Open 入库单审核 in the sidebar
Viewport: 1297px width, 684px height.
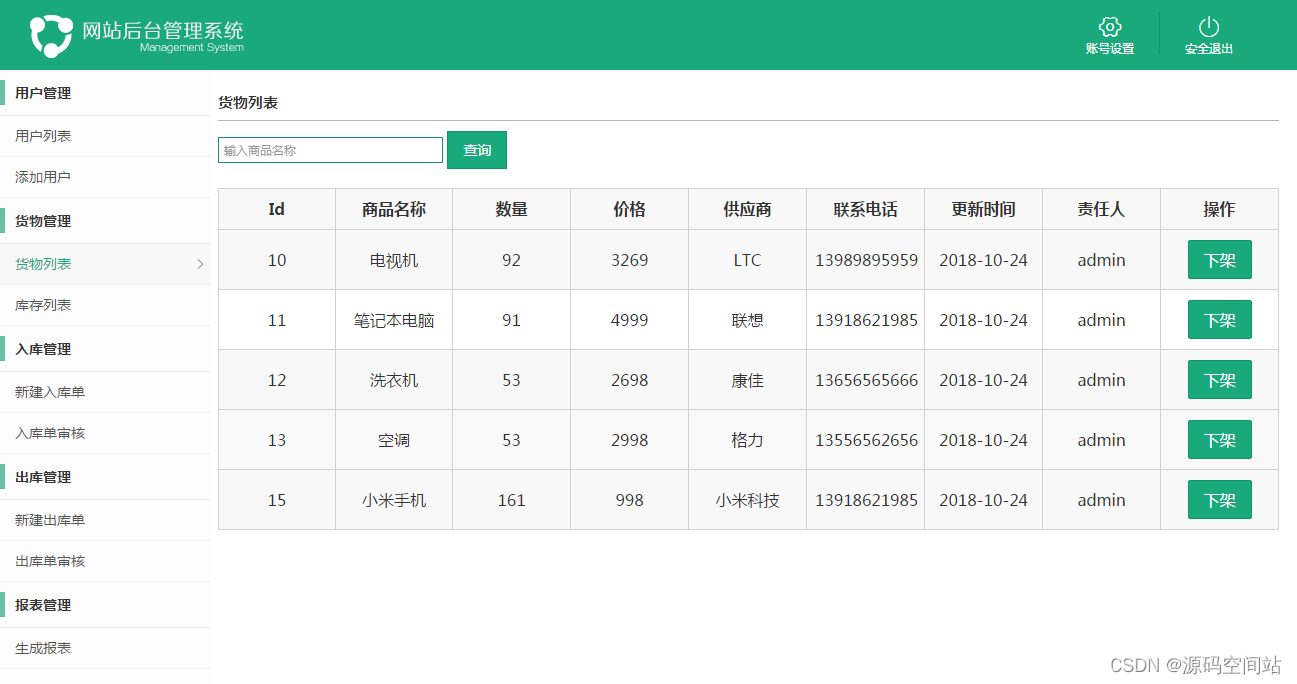coord(50,433)
